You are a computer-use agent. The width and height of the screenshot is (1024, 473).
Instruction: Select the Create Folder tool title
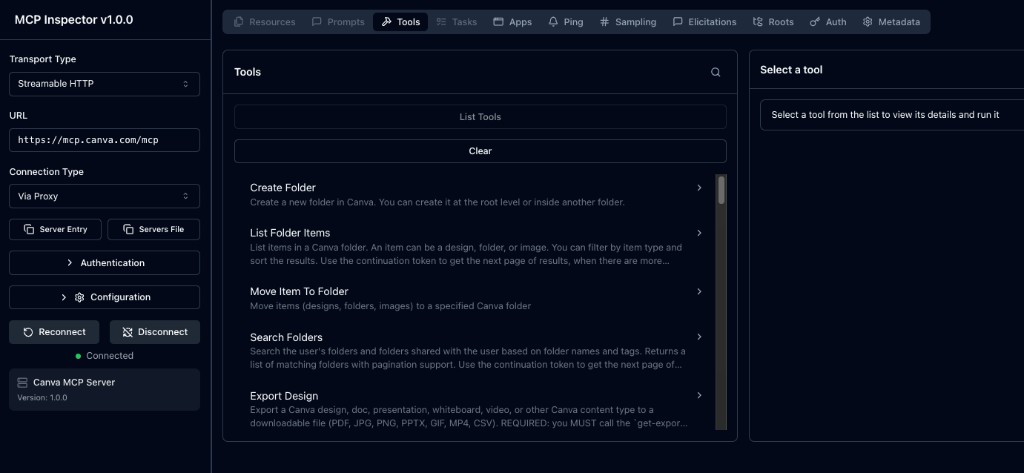[x=283, y=188]
